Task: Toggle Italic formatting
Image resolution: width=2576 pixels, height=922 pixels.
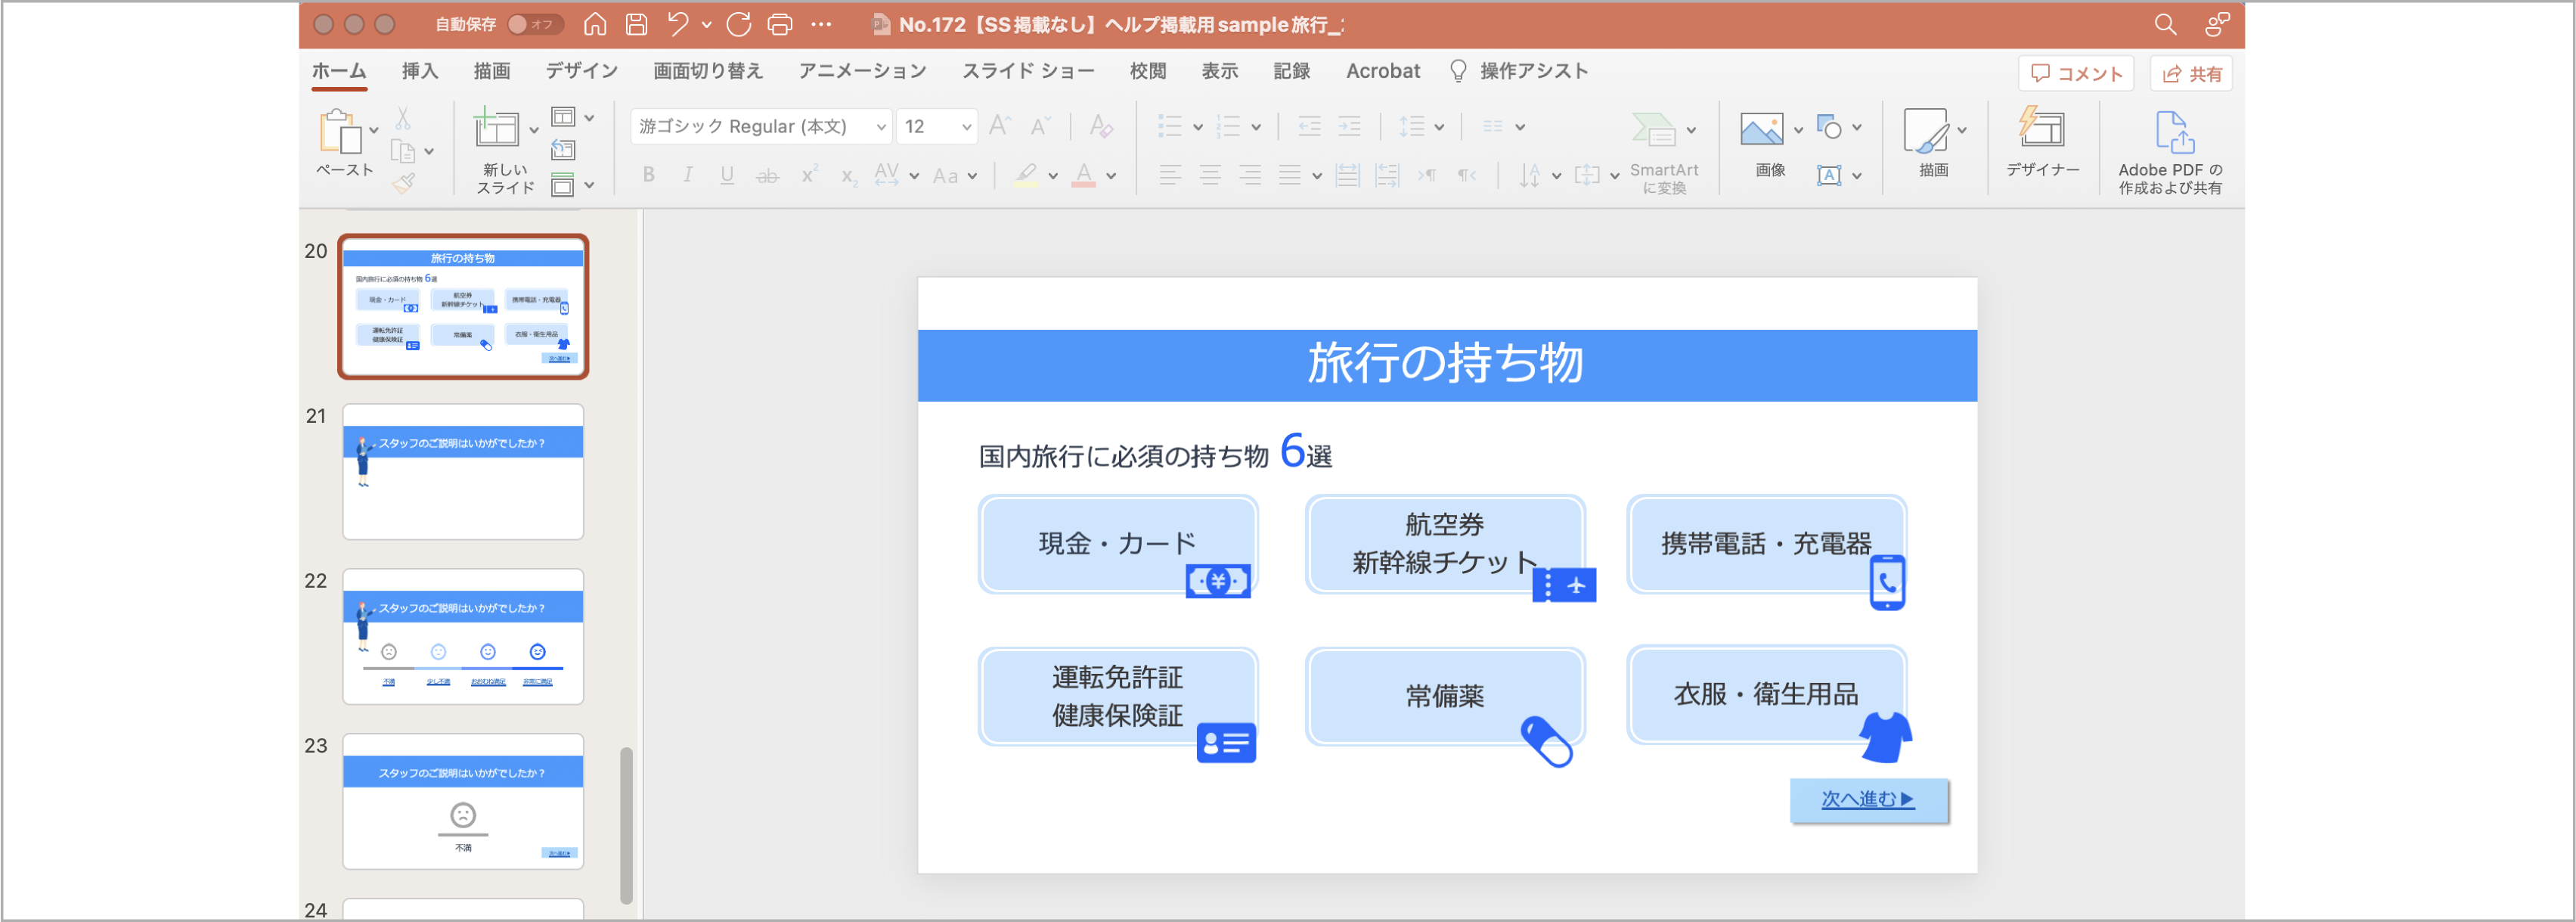Action: [688, 175]
